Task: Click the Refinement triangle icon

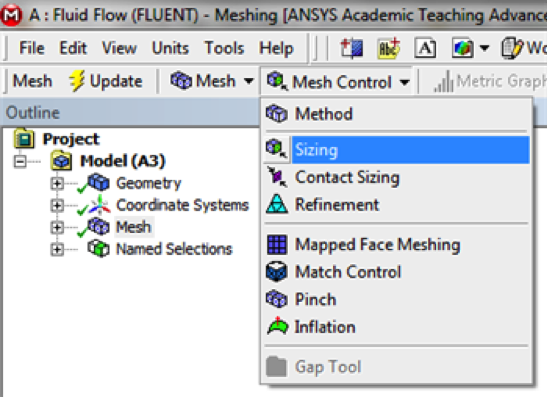Action: tap(277, 204)
